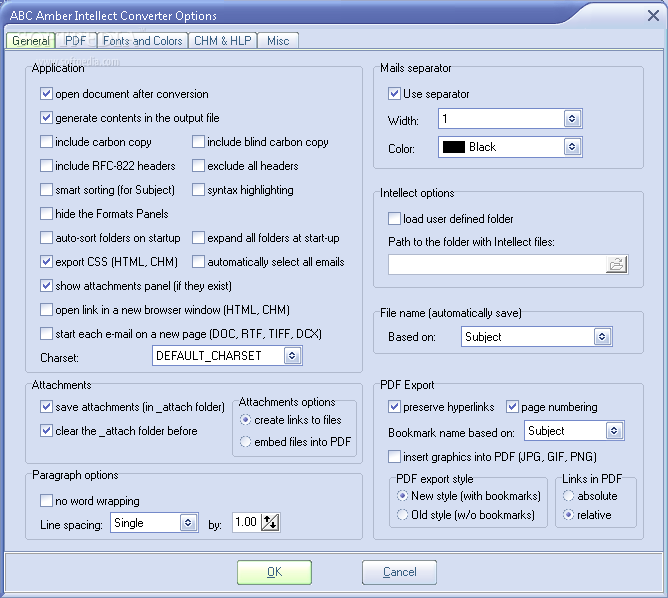Confirm settings with the OK button
This screenshot has height=598, width=668.
[x=274, y=572]
